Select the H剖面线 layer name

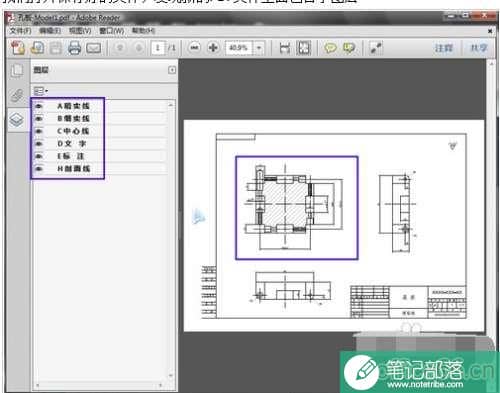point(74,169)
